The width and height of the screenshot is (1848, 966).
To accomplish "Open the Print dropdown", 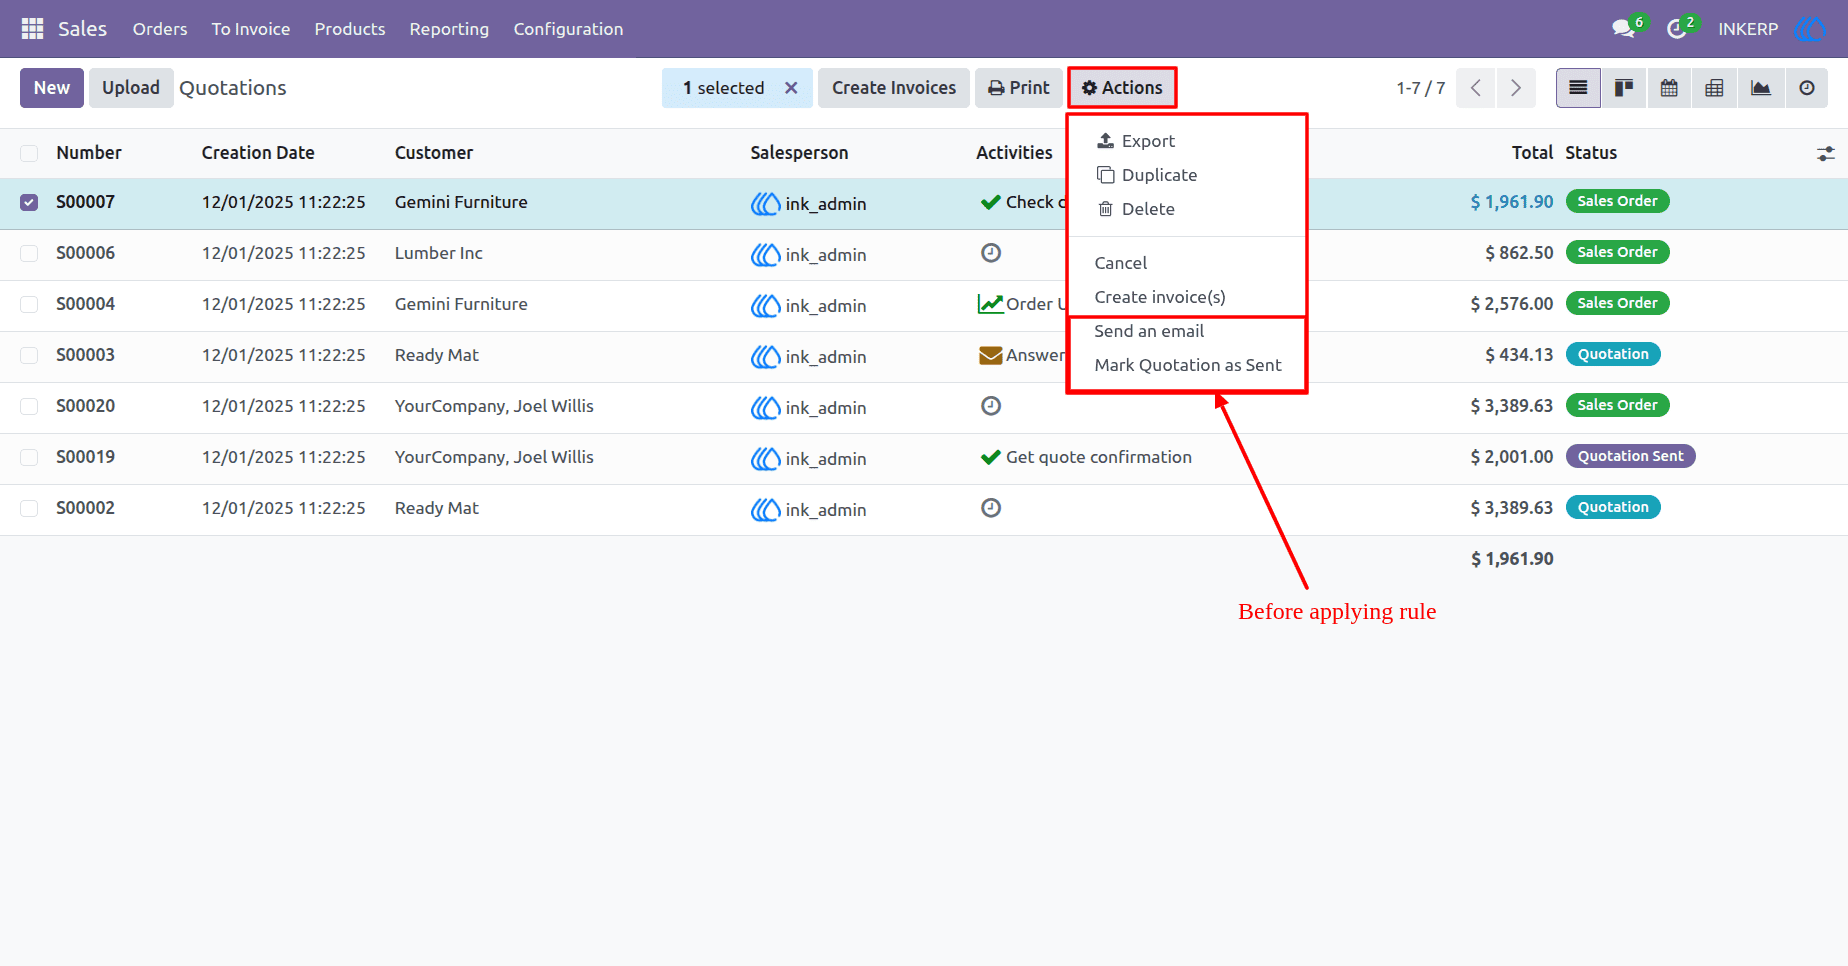I will [1018, 88].
